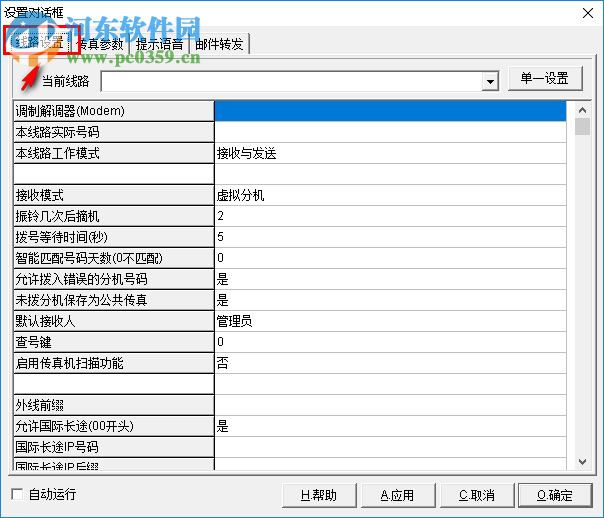Click the 查号键 row label
The width and height of the screenshot is (604, 518).
pyautogui.click(x=114, y=342)
